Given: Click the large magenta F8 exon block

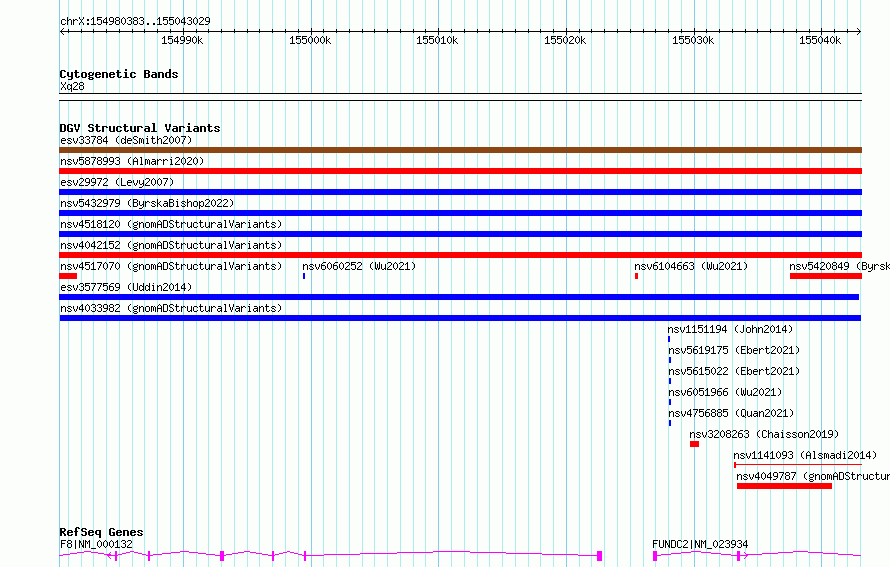Looking at the screenshot, I should [x=599, y=556].
